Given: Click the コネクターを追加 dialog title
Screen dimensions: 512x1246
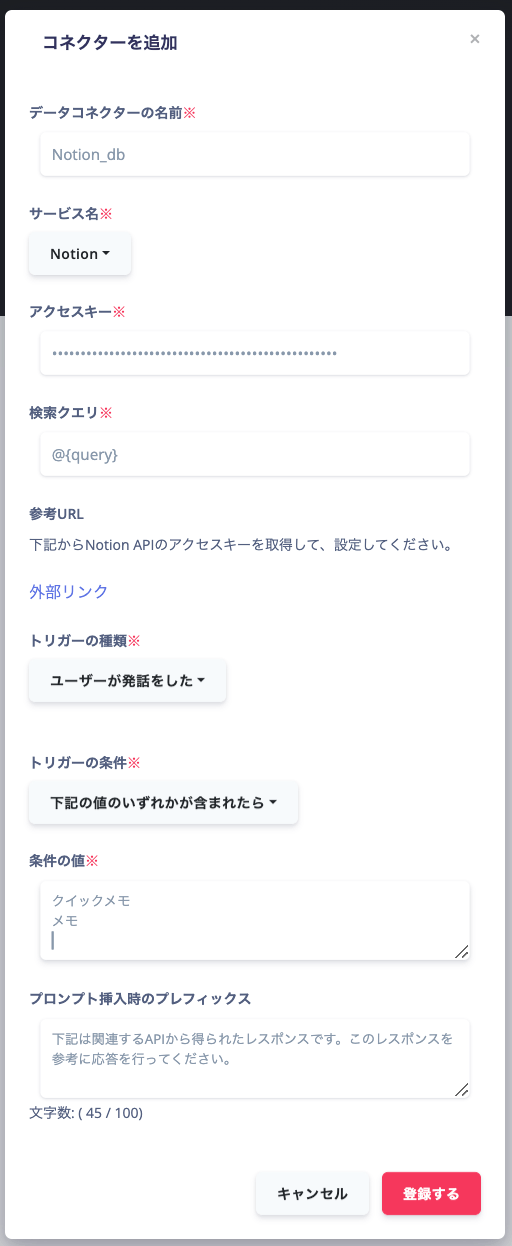Looking at the screenshot, I should point(110,42).
